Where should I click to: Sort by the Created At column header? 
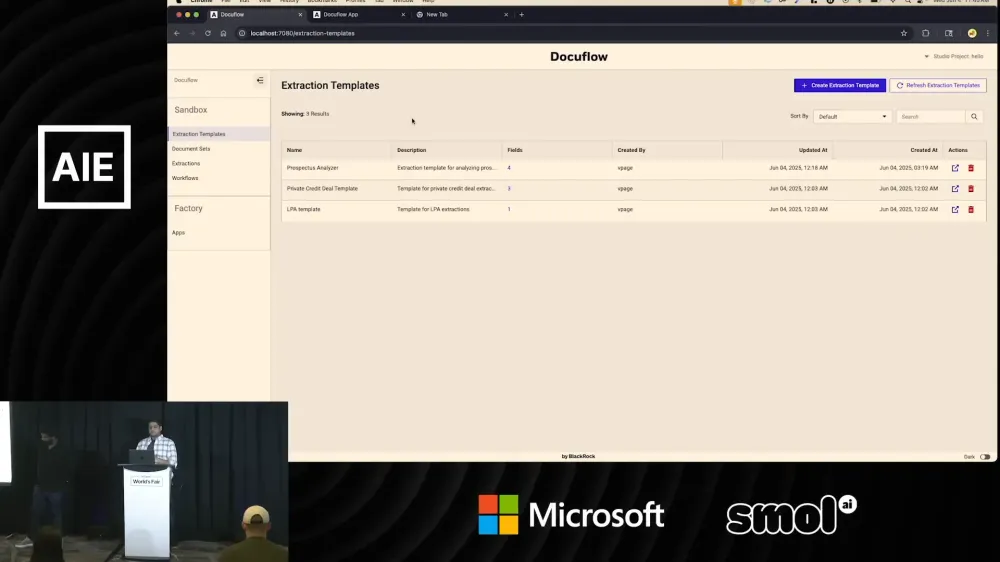coord(923,150)
